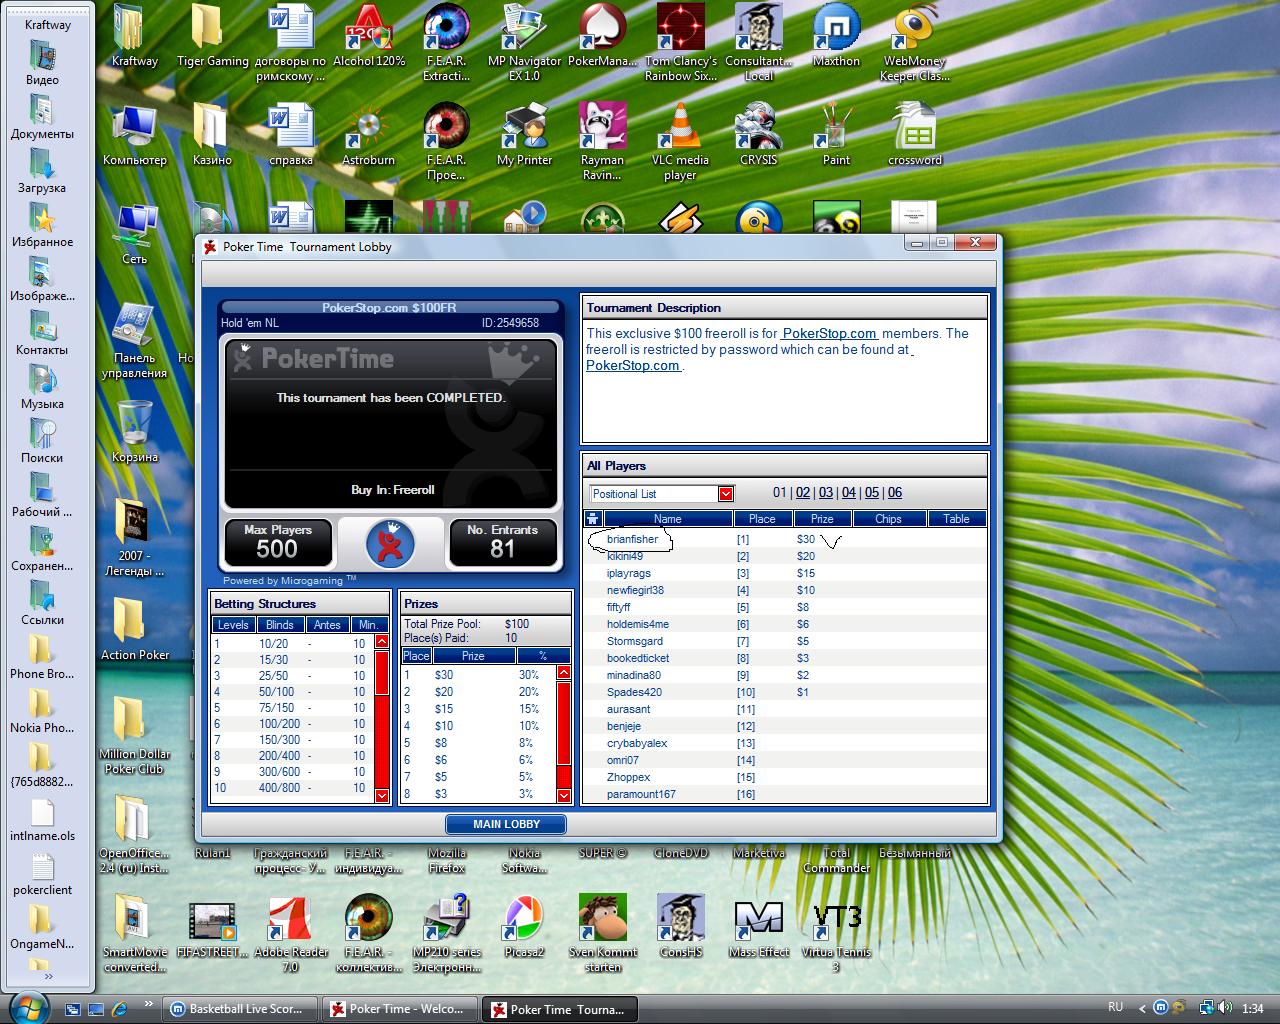
Task: Go to player list page 06
Action: click(895, 493)
